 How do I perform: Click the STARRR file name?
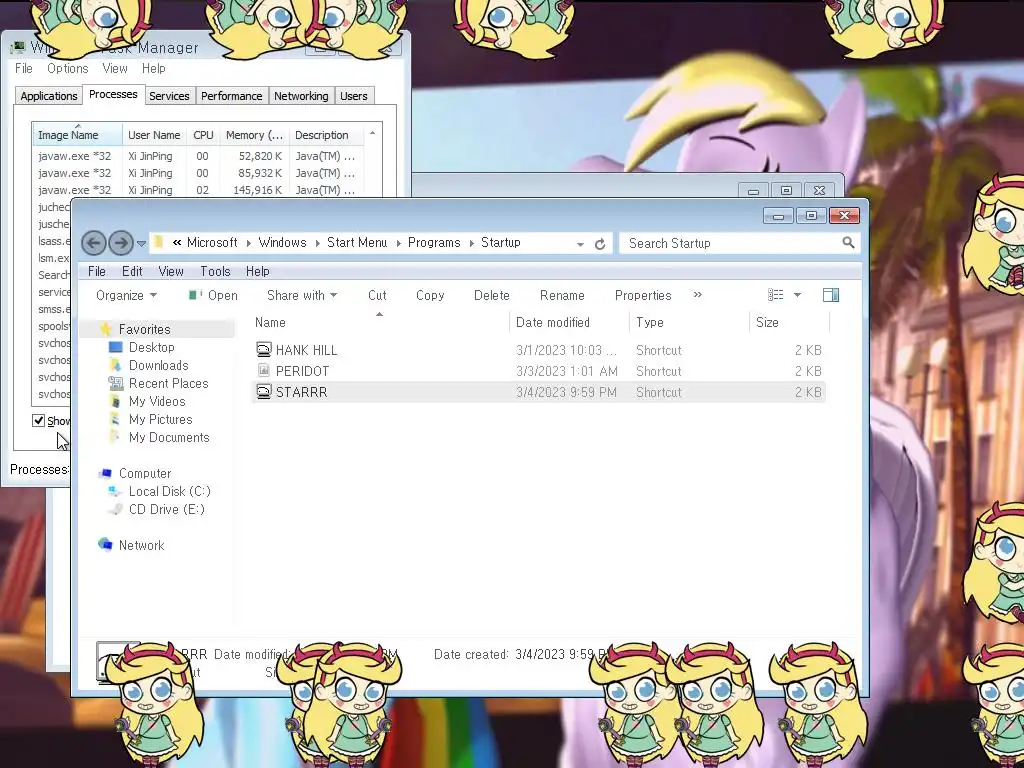tap(302, 392)
